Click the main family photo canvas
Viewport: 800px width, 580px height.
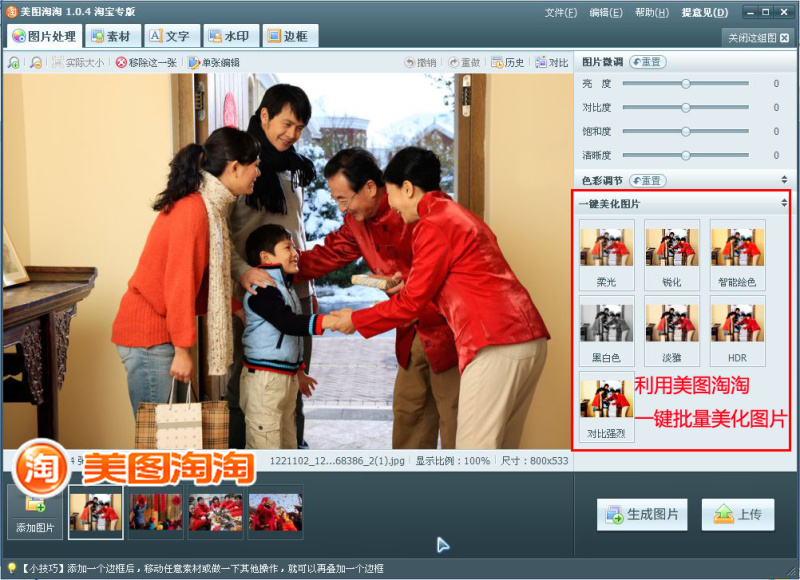(288, 261)
